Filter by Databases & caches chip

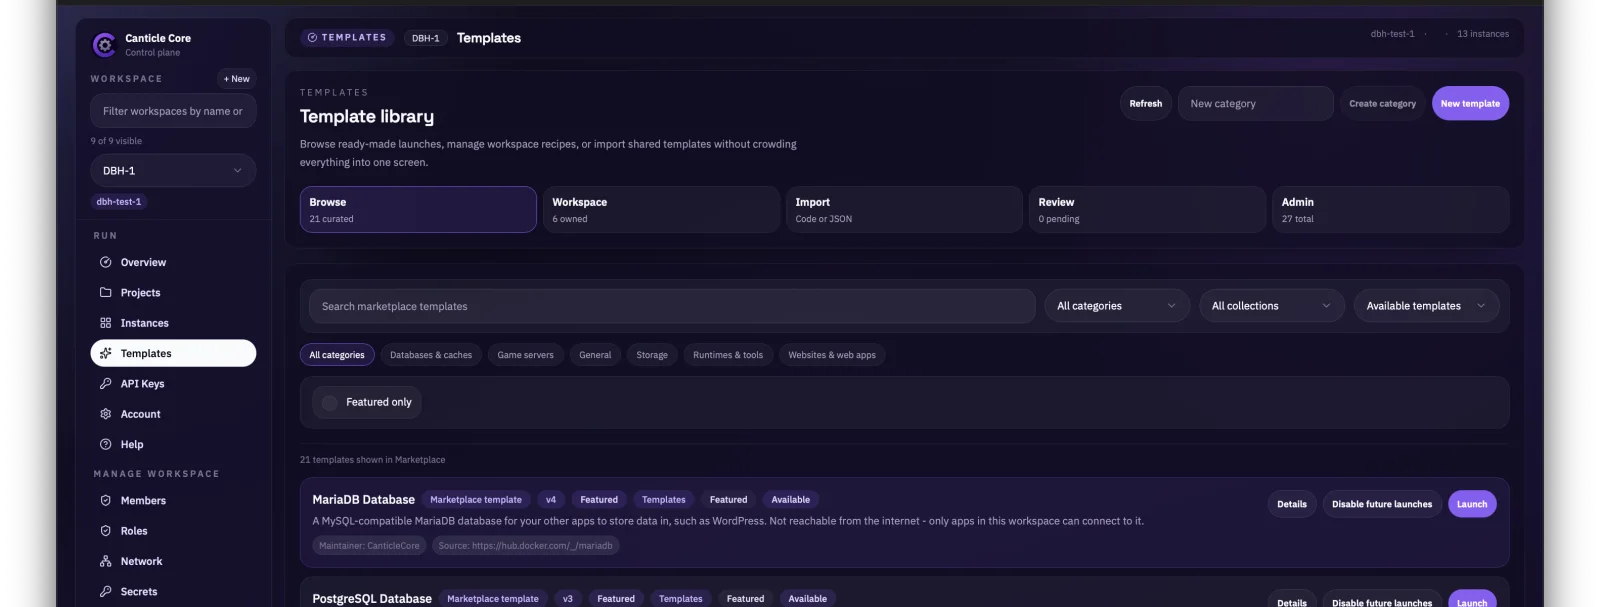tap(431, 355)
